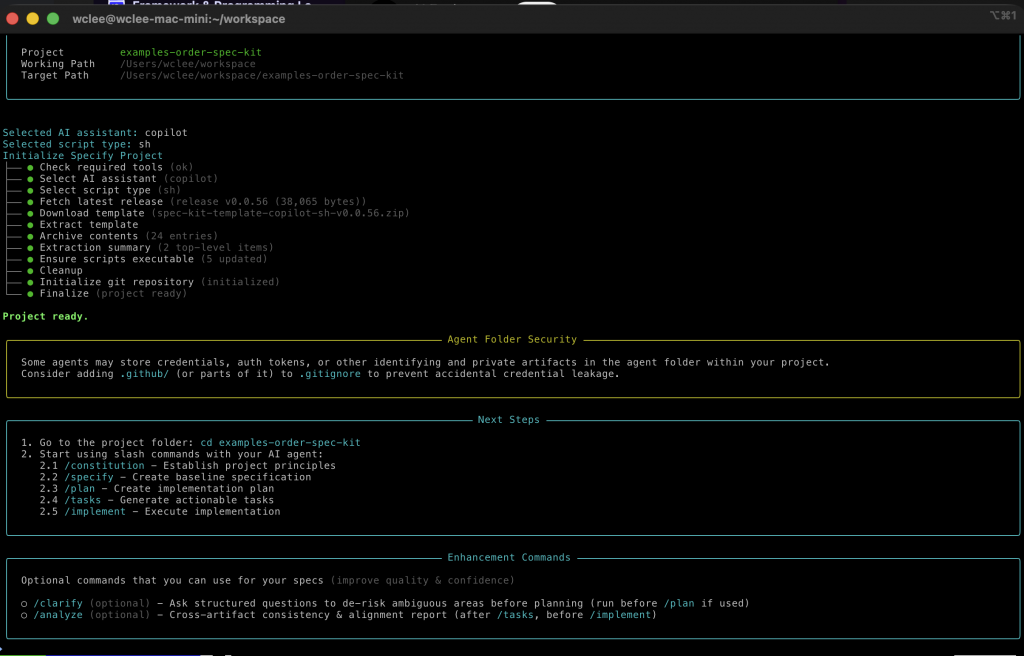Click green bullet beside Fetch latest release
Image resolution: width=1024 pixels, height=656 pixels.
(30, 202)
